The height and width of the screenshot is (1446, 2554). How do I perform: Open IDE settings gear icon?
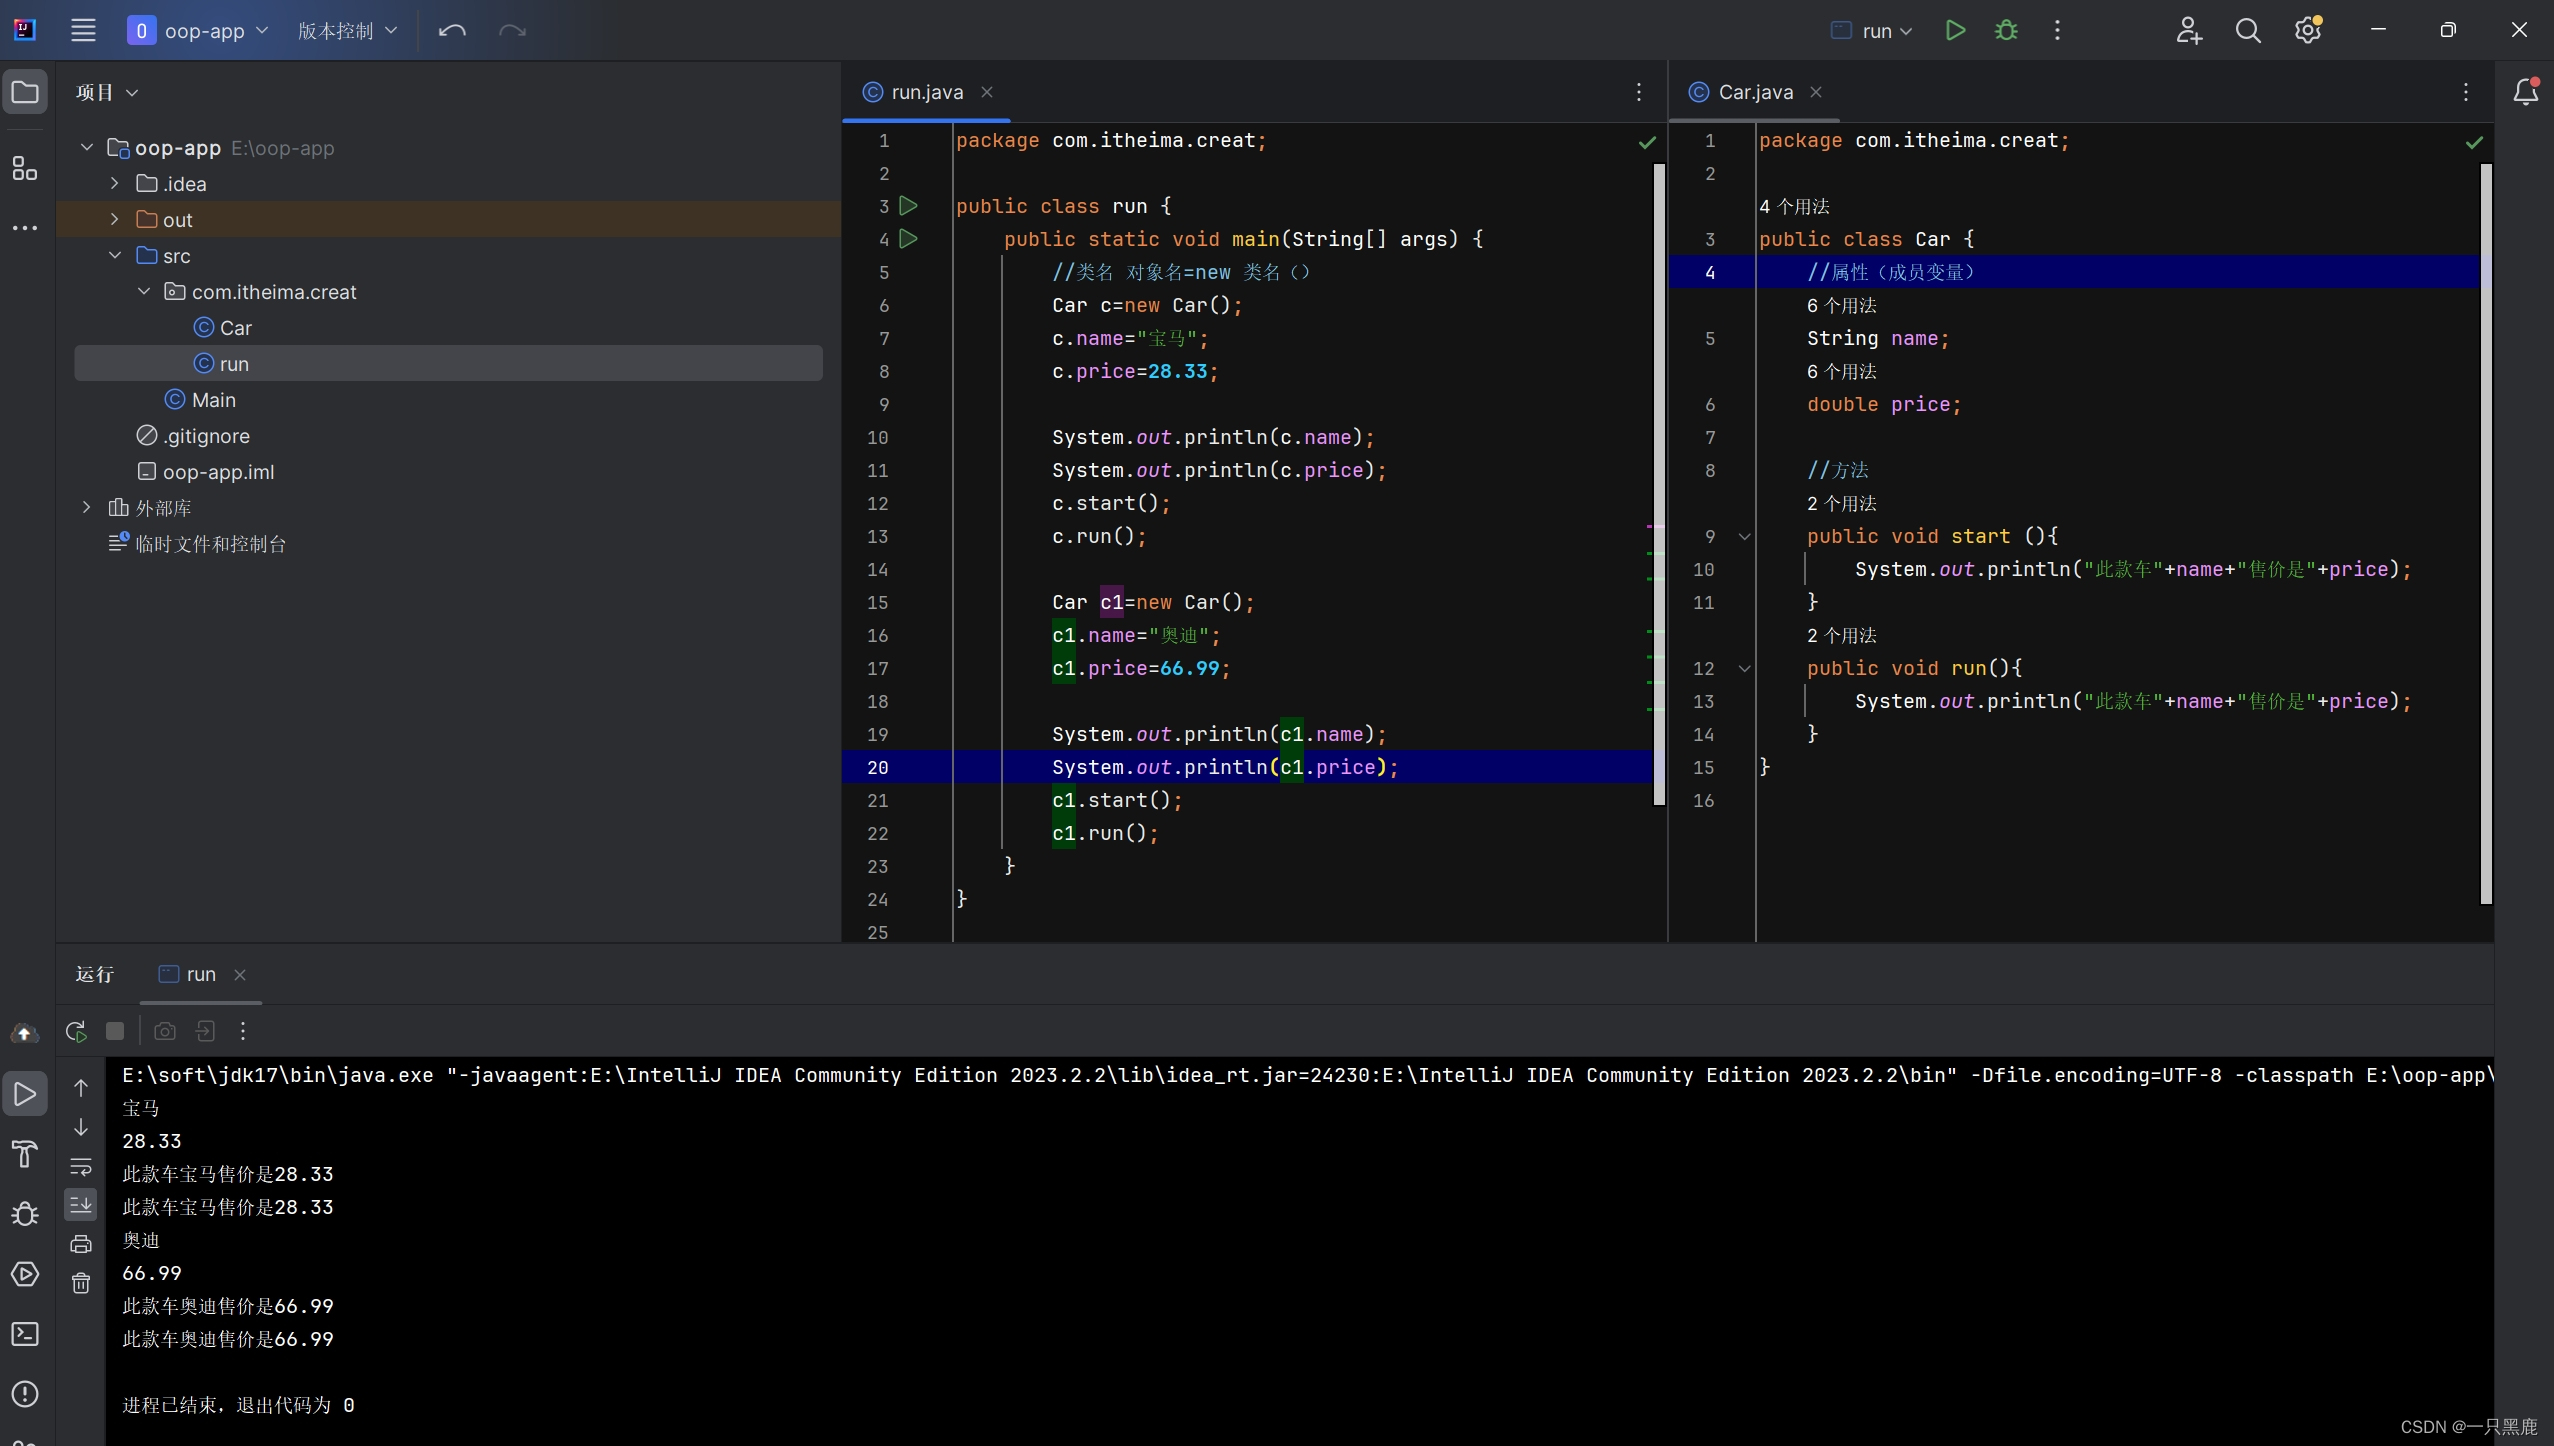2308,30
